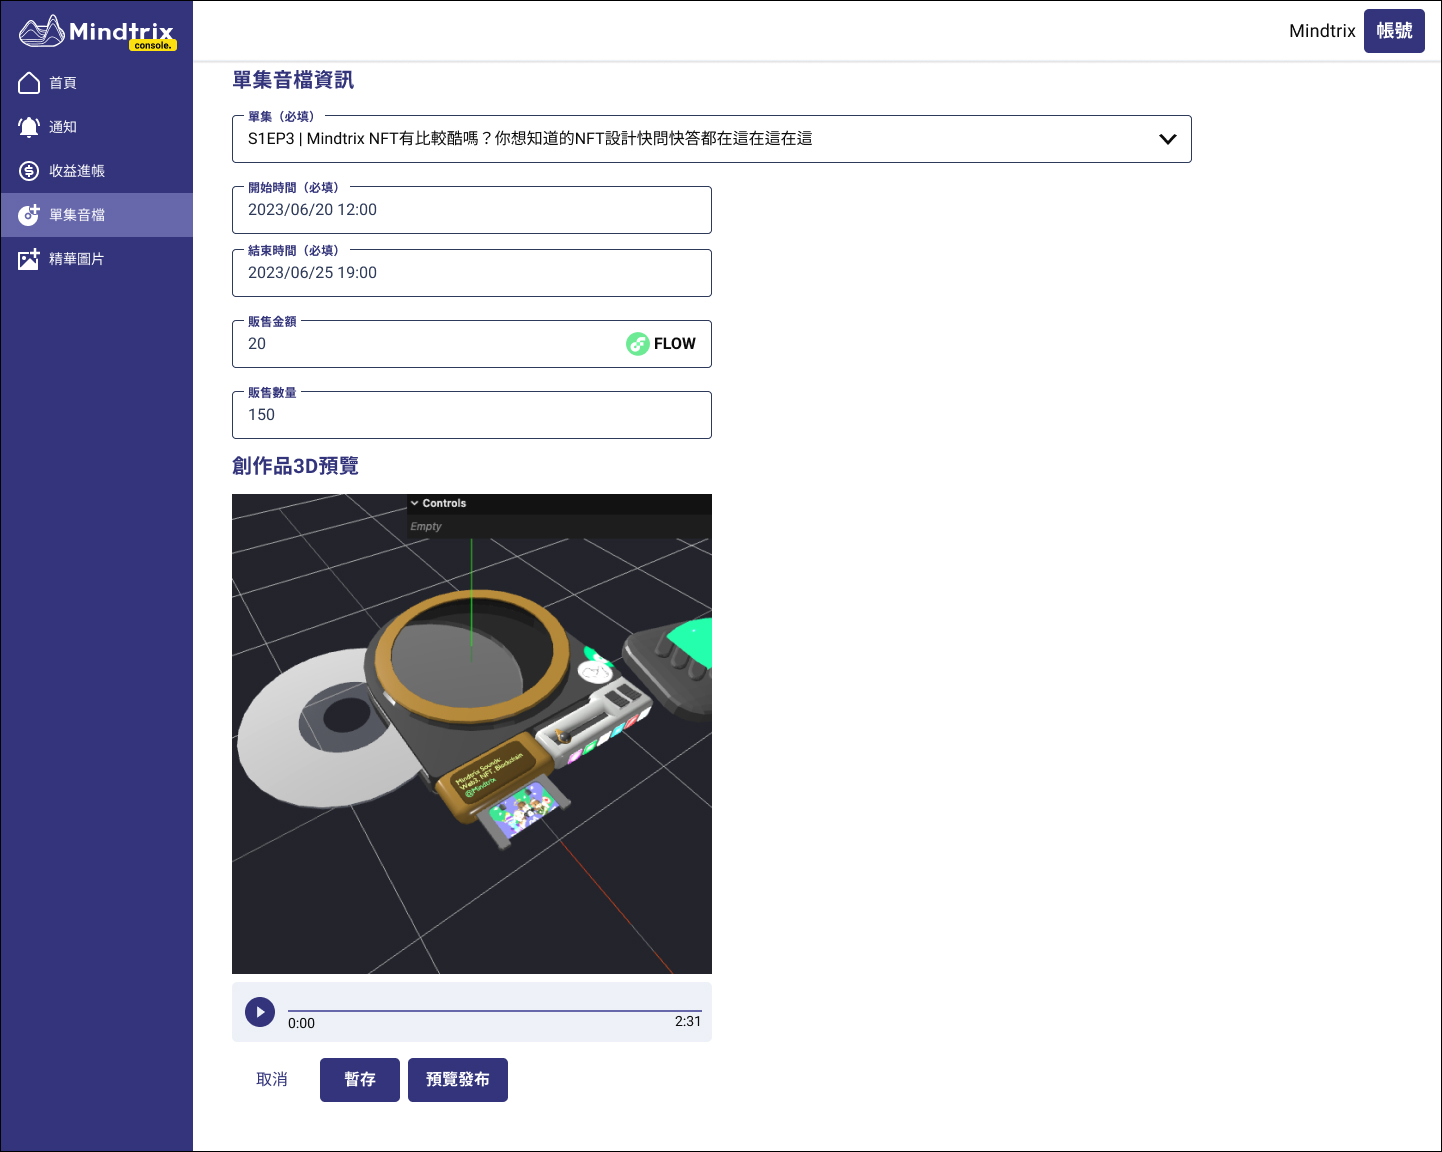Open 精華圖片 in the sidebar

(x=77, y=259)
